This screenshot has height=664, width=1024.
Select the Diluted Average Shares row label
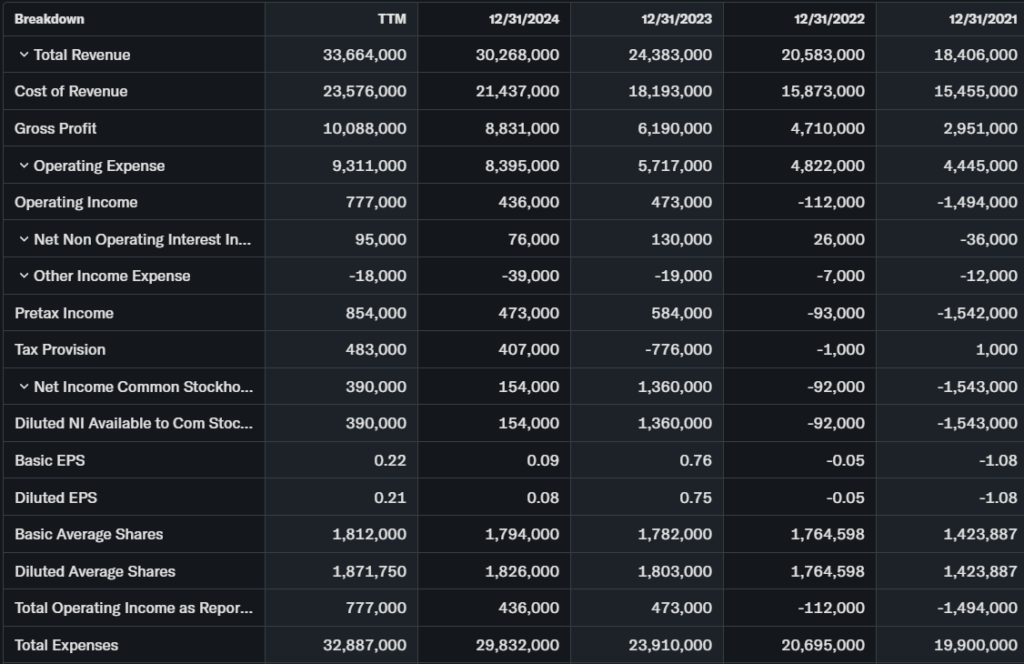(x=95, y=571)
